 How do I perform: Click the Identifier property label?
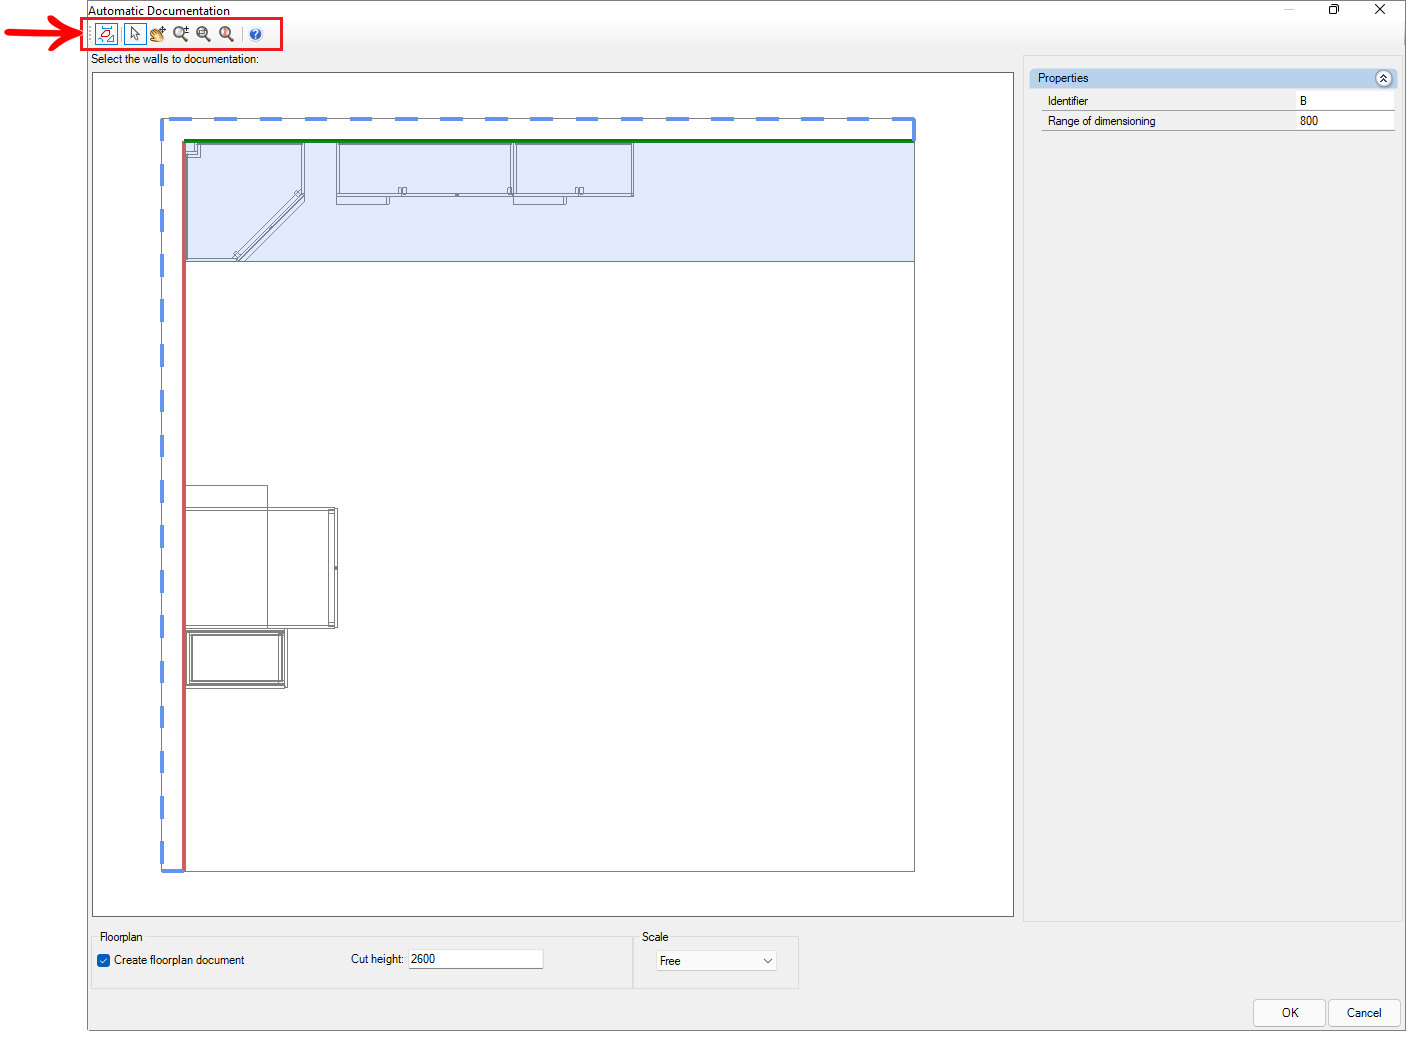[x=1068, y=101]
